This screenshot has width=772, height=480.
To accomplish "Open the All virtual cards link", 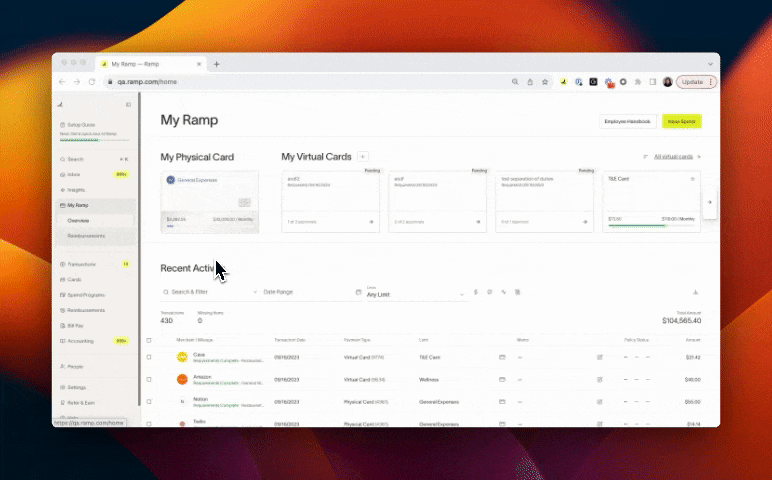I will [x=673, y=157].
